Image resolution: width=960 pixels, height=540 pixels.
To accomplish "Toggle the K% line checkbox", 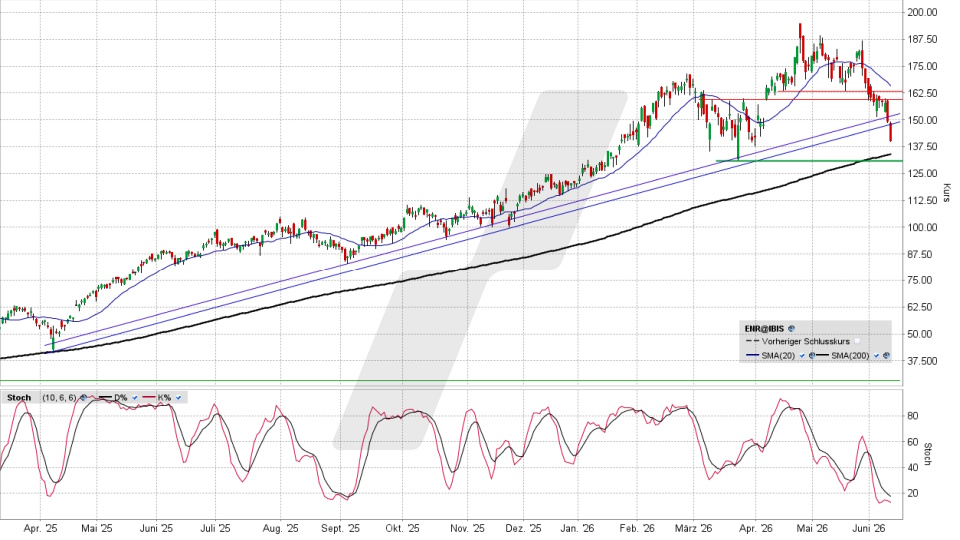I will (x=178, y=397).
